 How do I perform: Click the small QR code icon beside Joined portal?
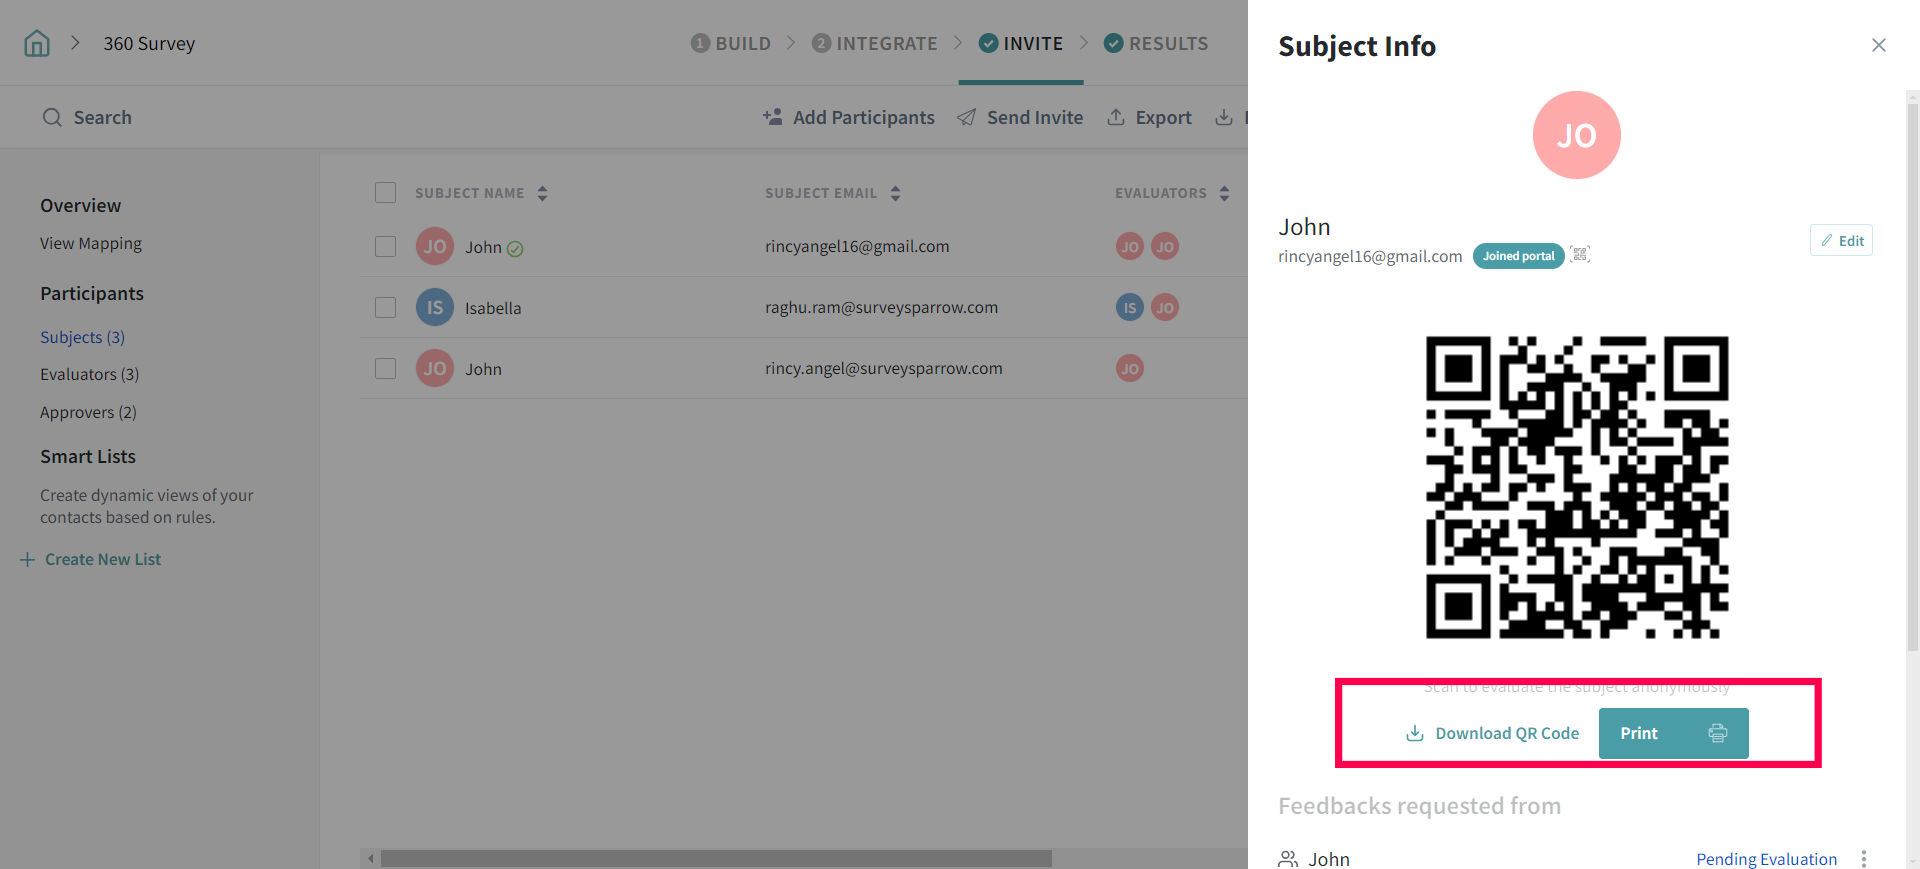point(1580,255)
